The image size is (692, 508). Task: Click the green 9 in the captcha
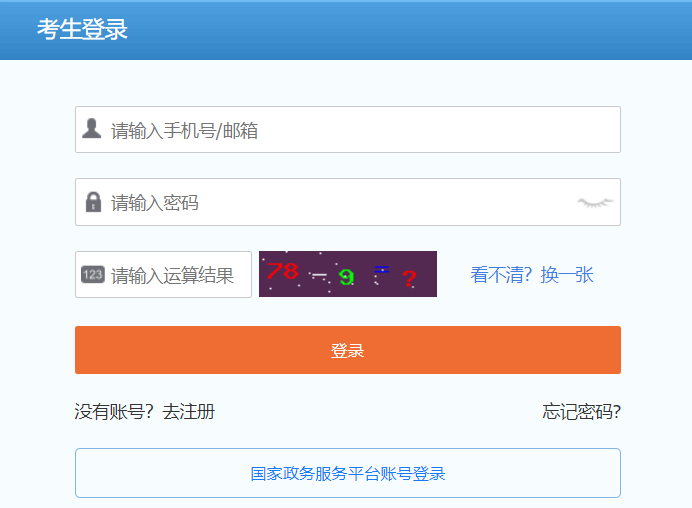click(x=346, y=276)
